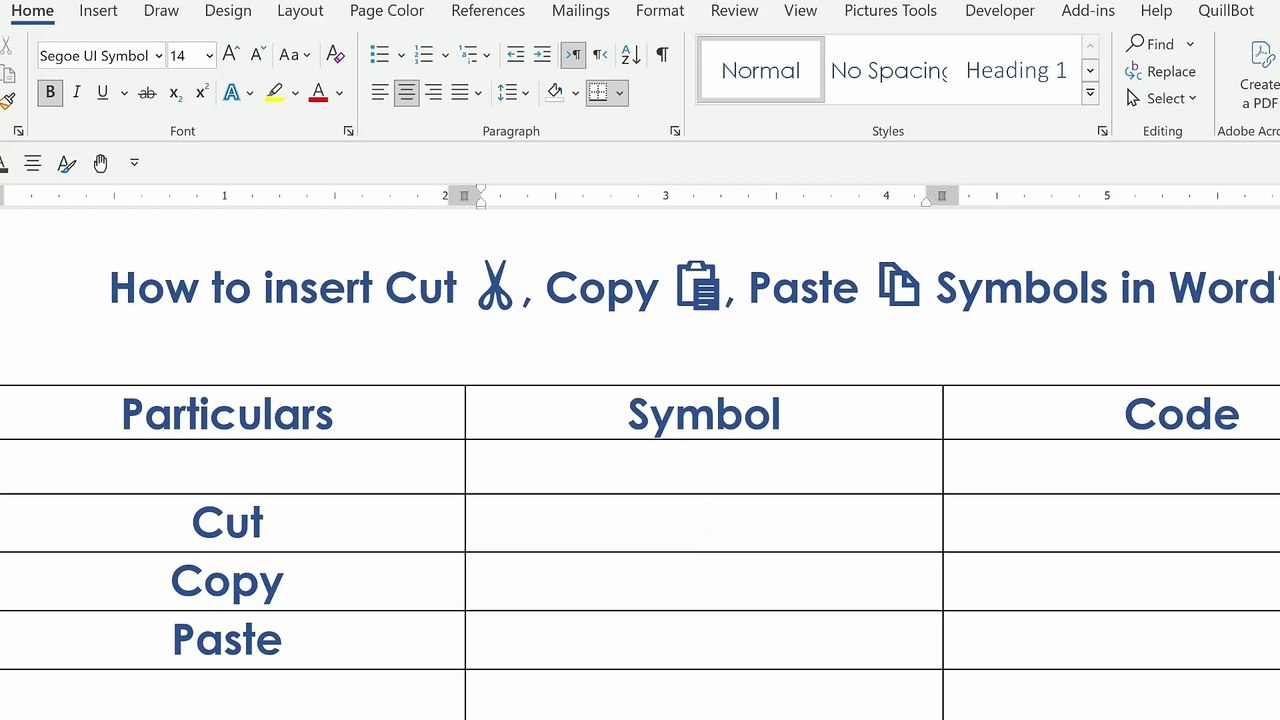Screen dimensions: 1280x720
Task: Toggle Left-to-Right text direction
Action: coord(573,55)
